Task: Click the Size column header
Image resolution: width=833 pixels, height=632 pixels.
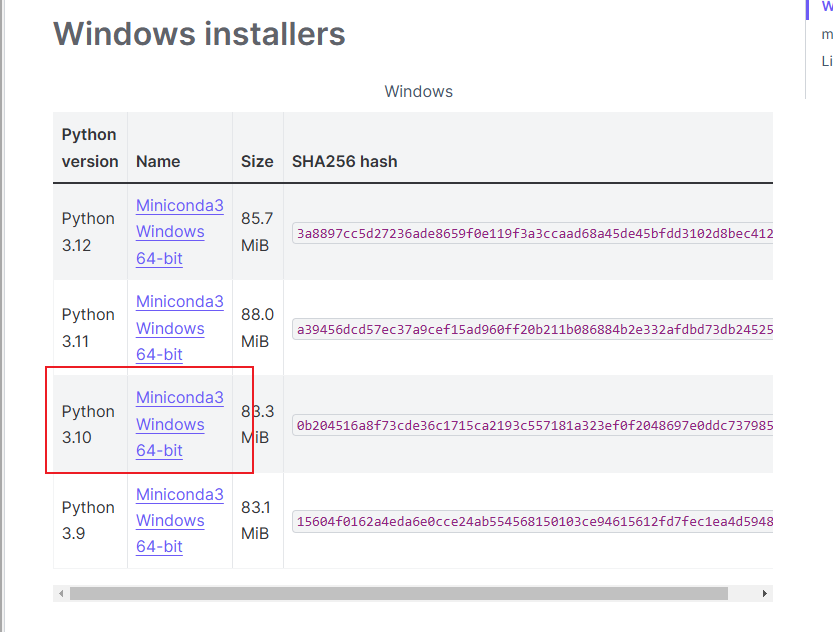Action: click(x=257, y=161)
